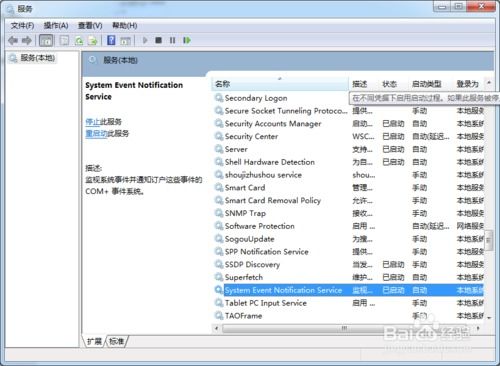This screenshot has height=366, width=500.
Task: Select the TAOFrame service row
Action: [348, 316]
